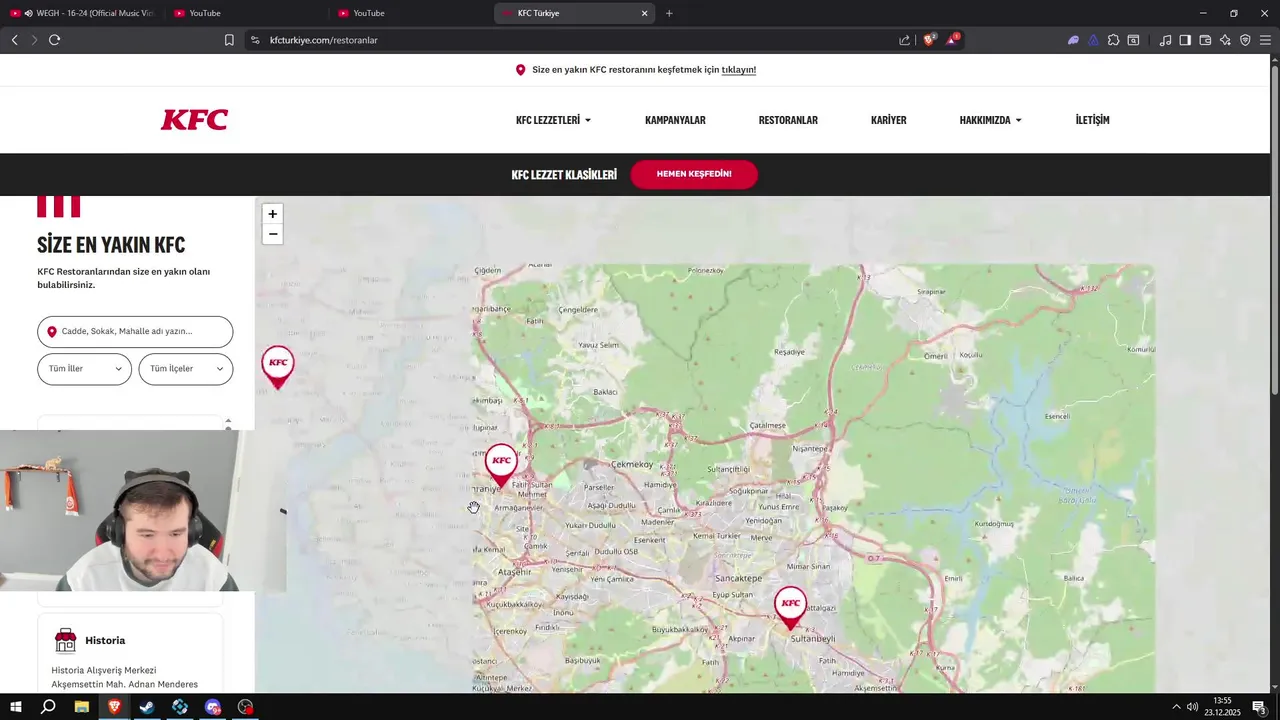Zoom out the map with the minus button
This screenshot has width=1280, height=720.
click(272, 234)
